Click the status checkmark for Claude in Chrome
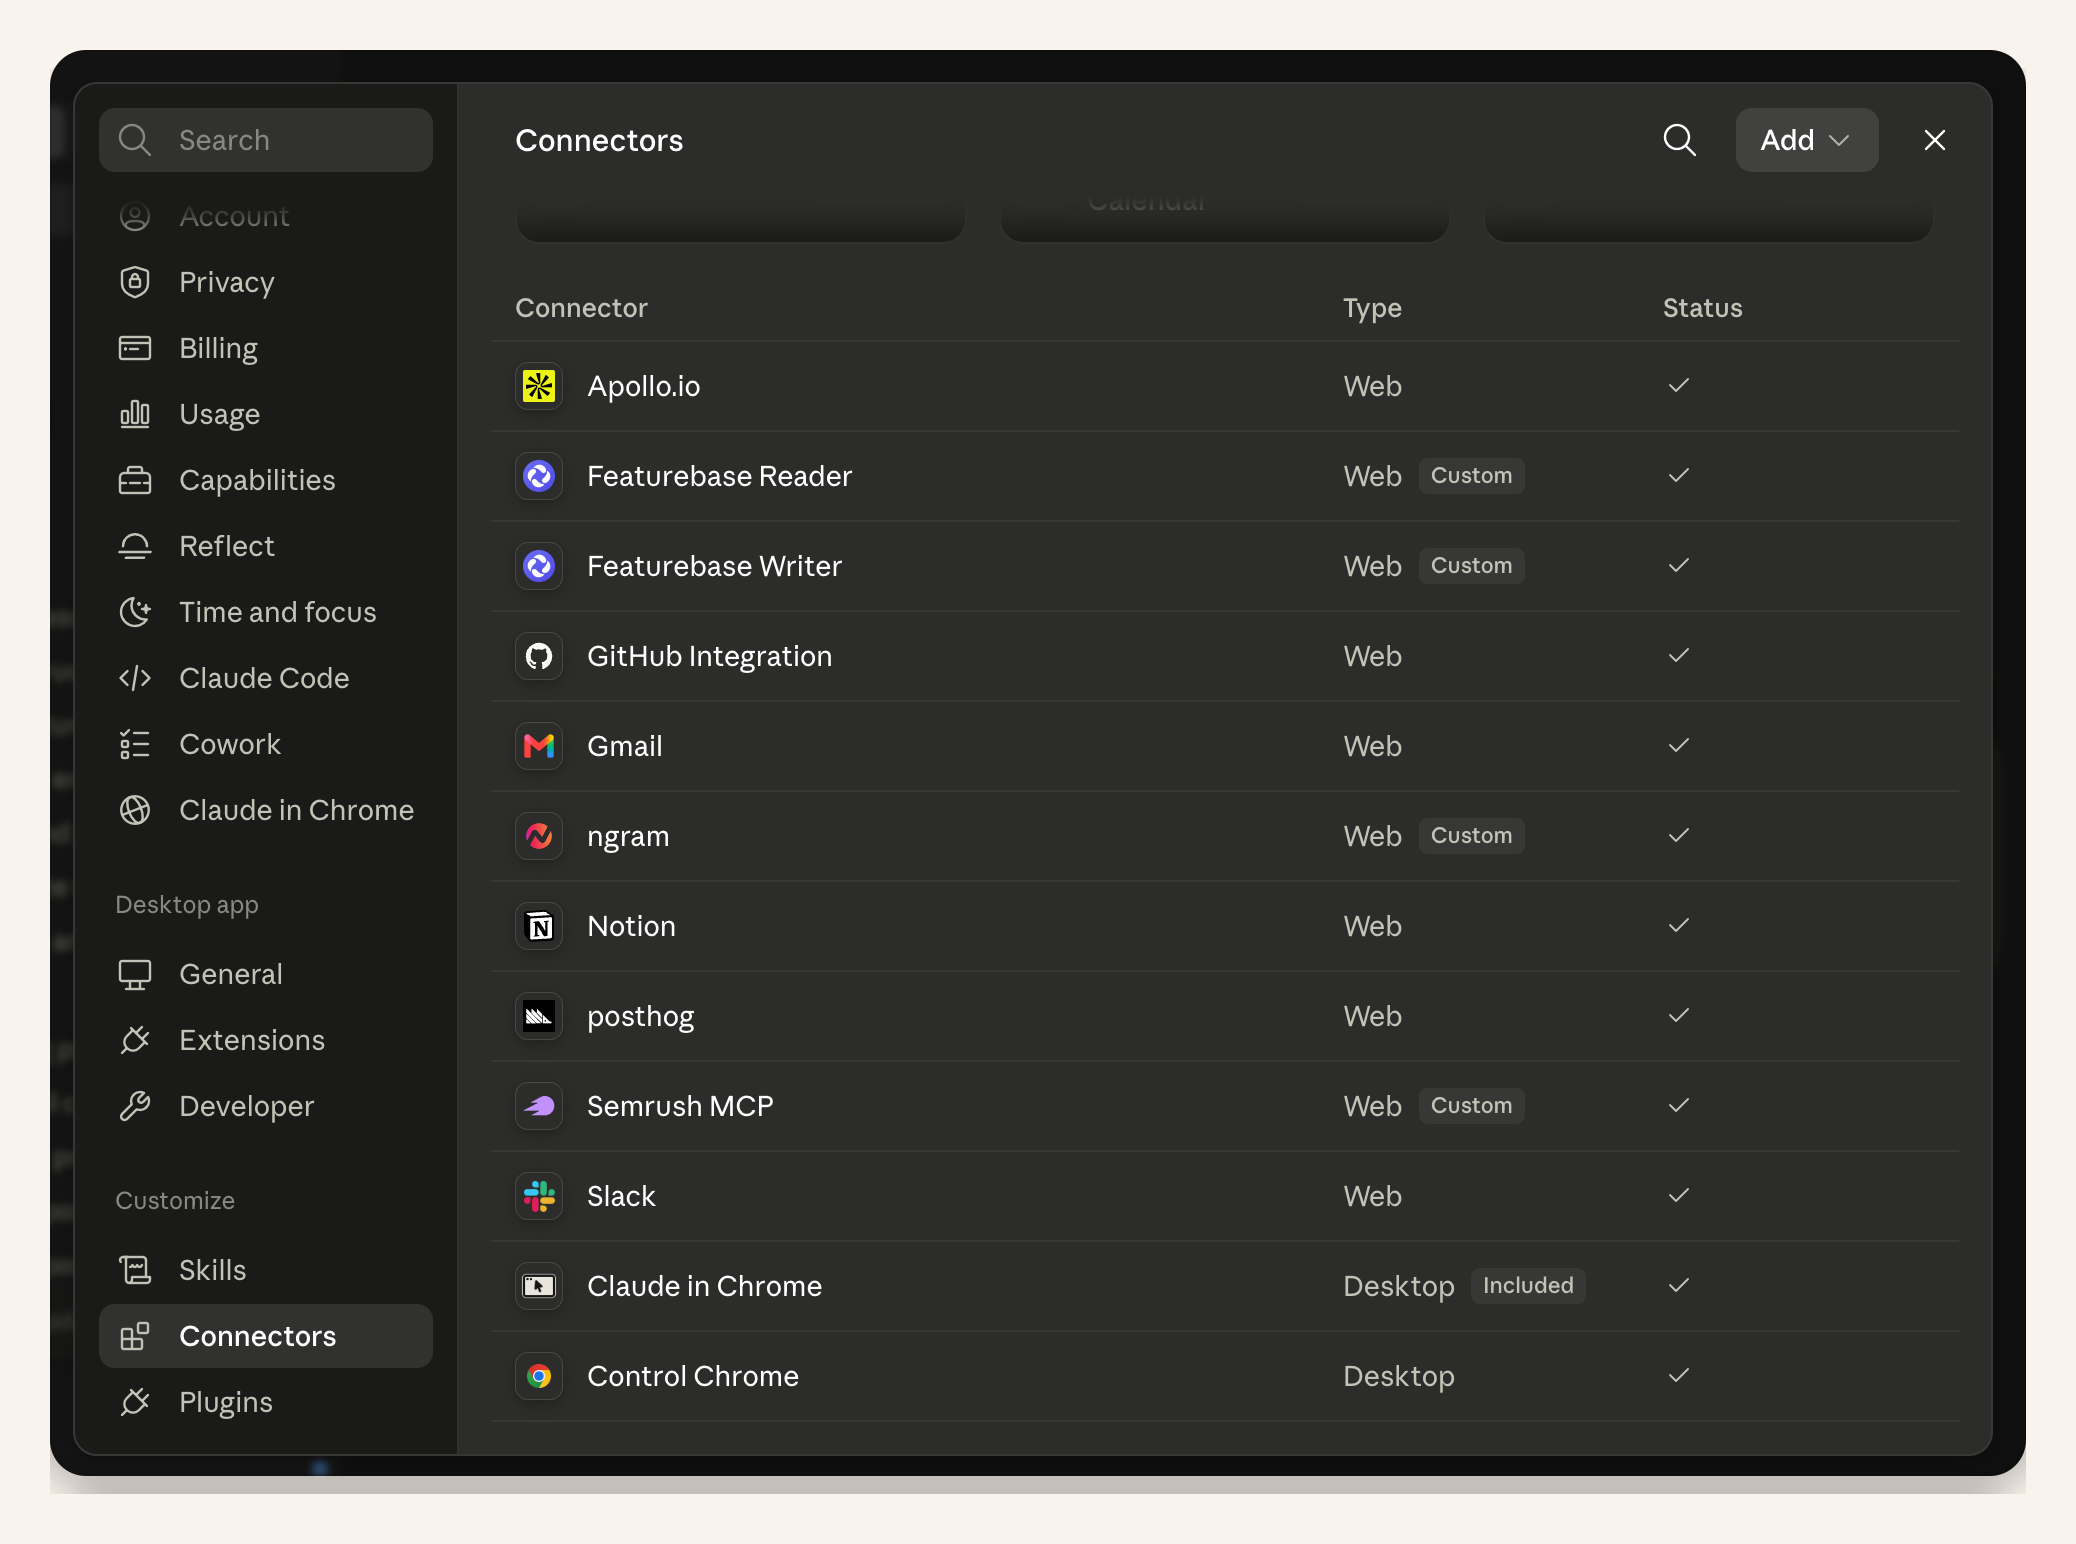This screenshot has width=2076, height=1544. 1679,1285
